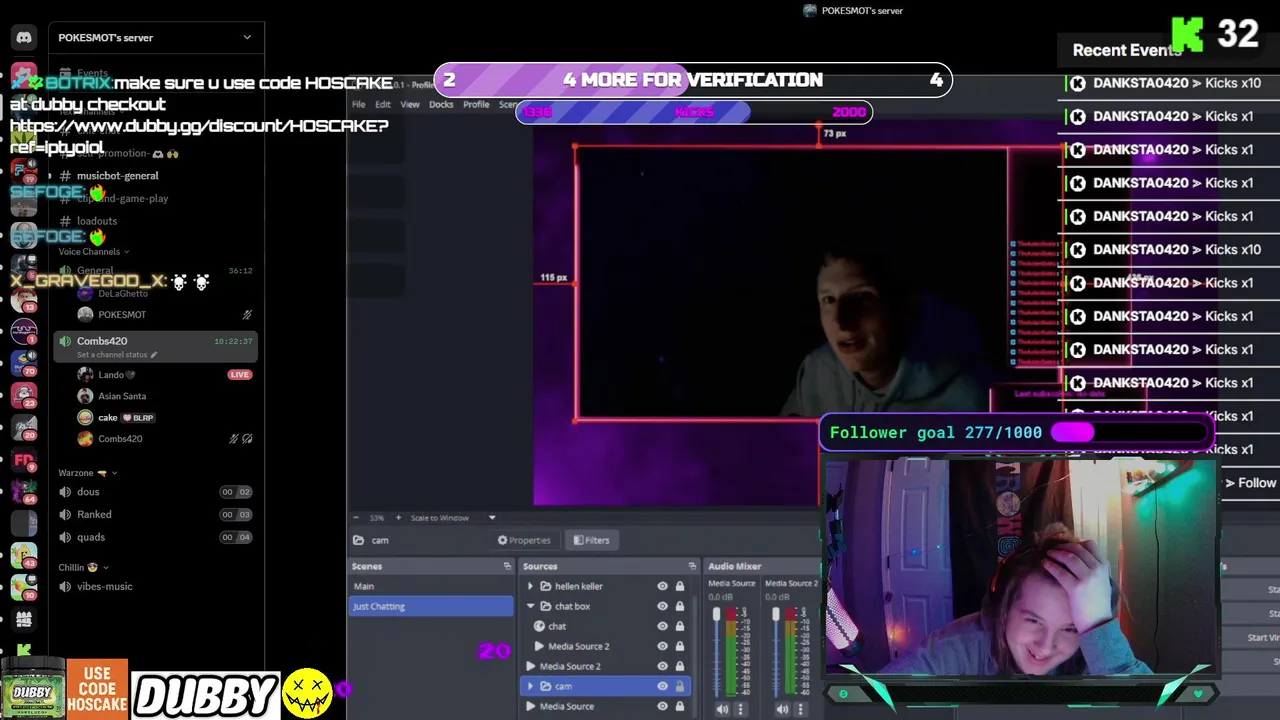Toggle lock on Media Source row
The width and height of the screenshot is (1280, 720).
[680, 706]
